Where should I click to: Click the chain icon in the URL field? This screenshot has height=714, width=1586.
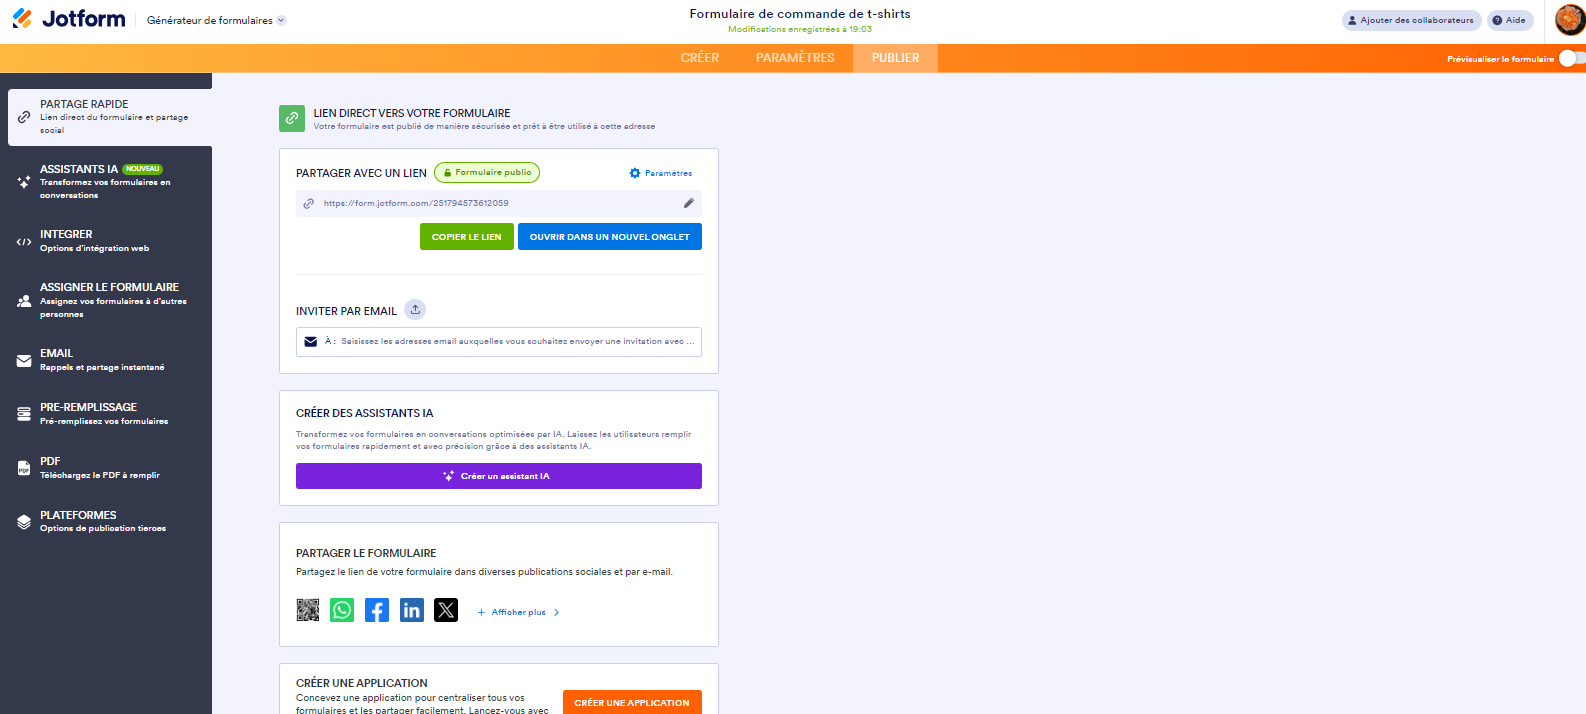tap(309, 203)
